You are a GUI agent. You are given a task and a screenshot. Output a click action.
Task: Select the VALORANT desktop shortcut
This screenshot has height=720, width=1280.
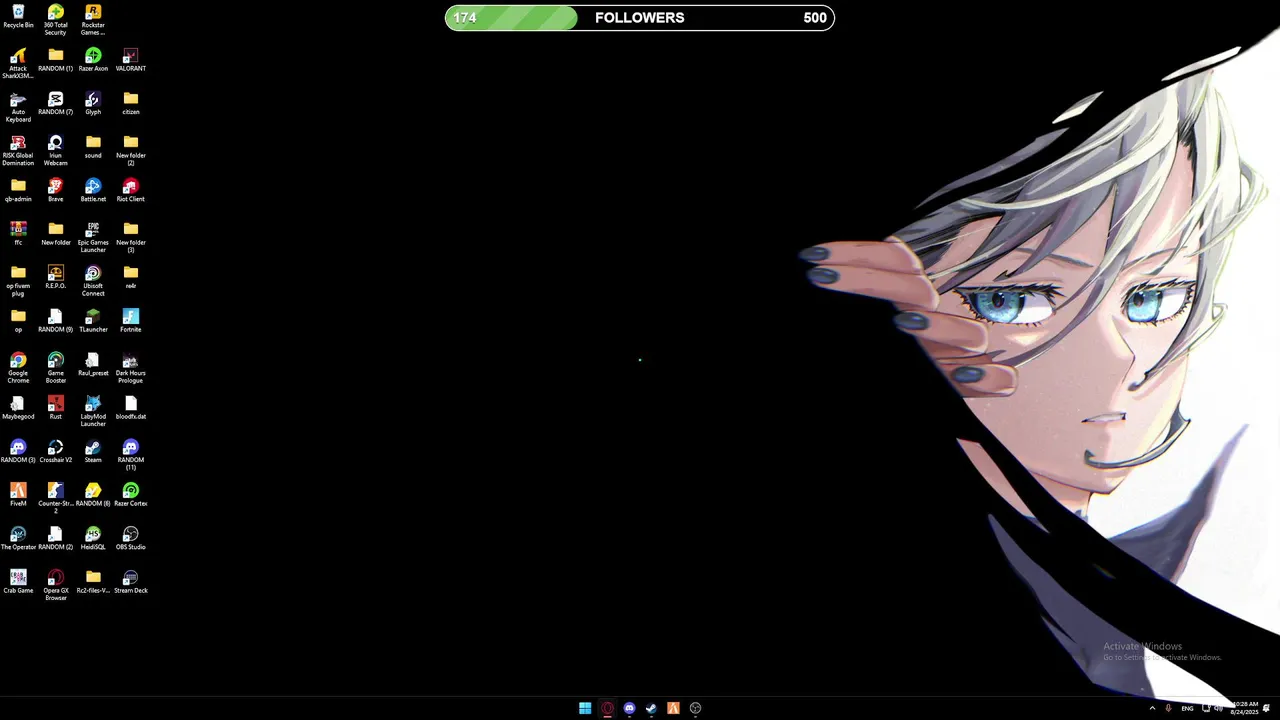pyautogui.click(x=130, y=60)
